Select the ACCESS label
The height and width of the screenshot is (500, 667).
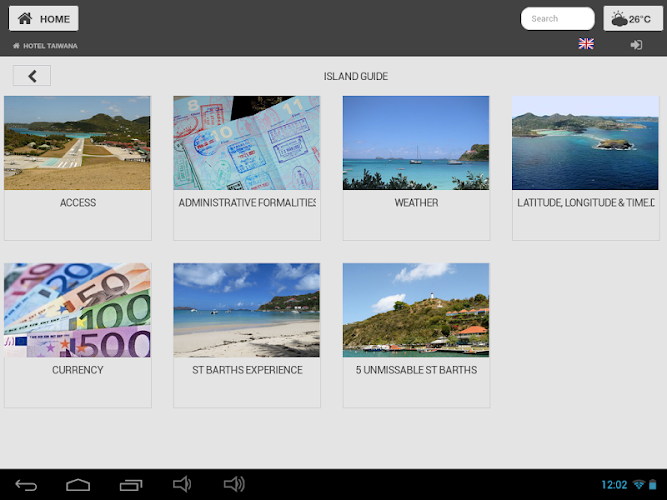click(78, 203)
